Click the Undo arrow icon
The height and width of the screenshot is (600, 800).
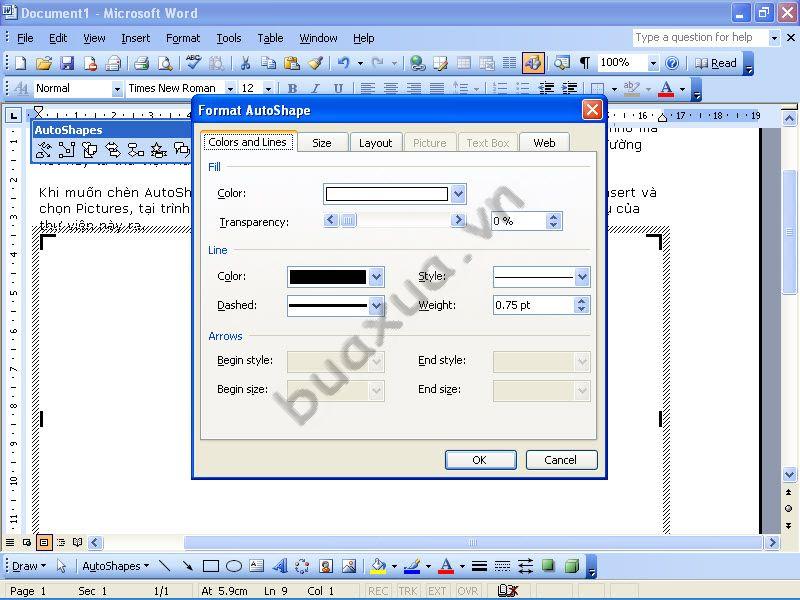tap(344, 63)
